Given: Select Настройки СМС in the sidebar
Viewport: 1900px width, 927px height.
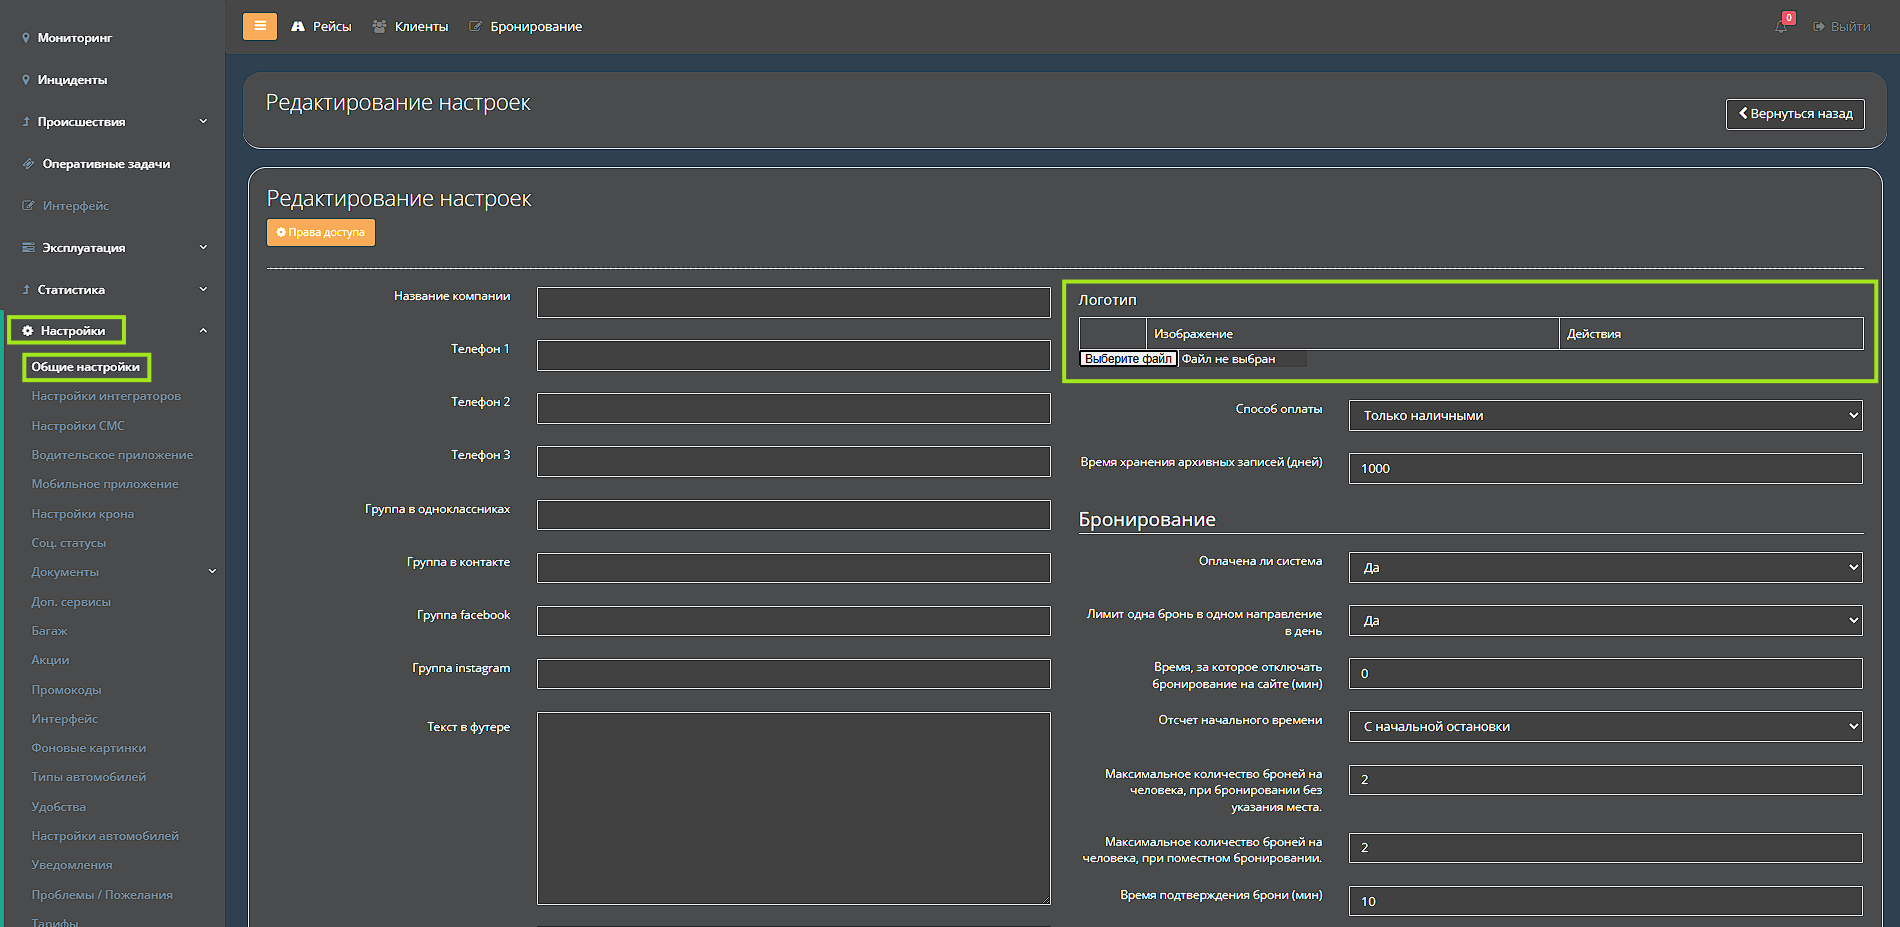Looking at the screenshot, I should pos(78,426).
